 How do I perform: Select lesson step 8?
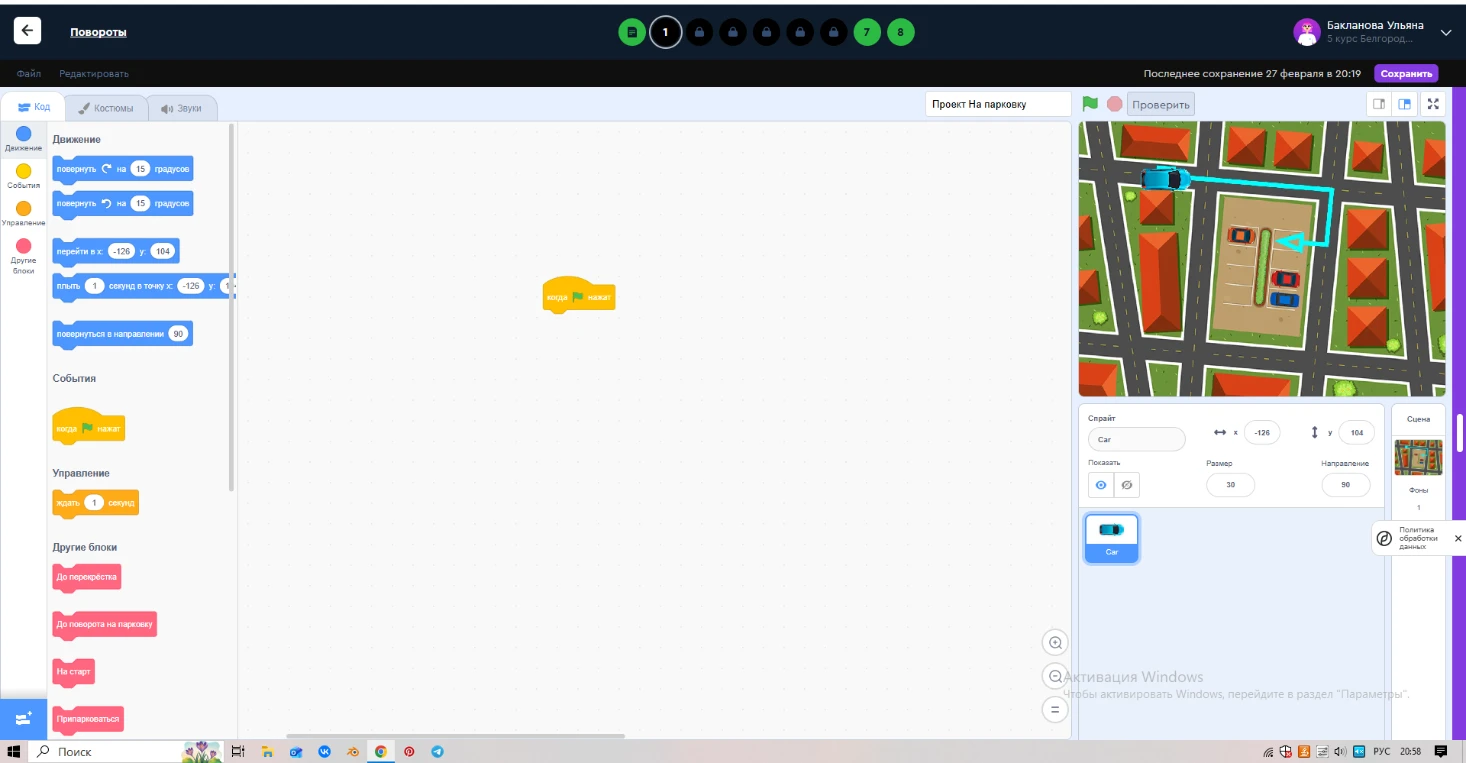(900, 33)
